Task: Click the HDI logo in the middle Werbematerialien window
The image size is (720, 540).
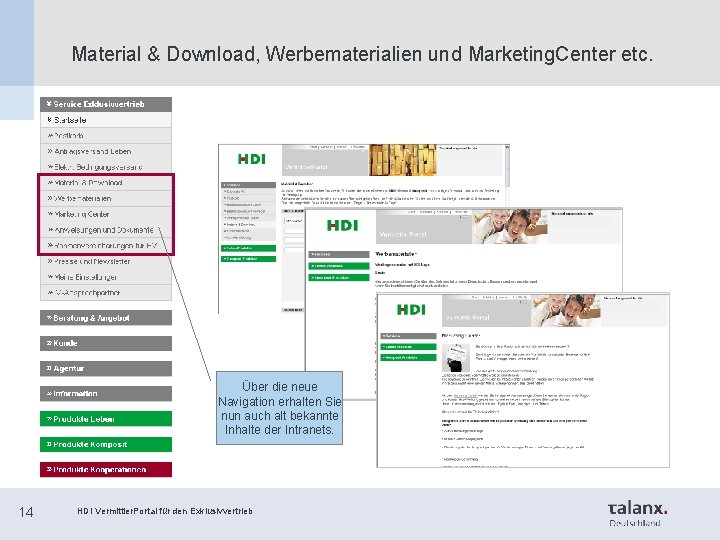Action: pyautogui.click(x=343, y=225)
